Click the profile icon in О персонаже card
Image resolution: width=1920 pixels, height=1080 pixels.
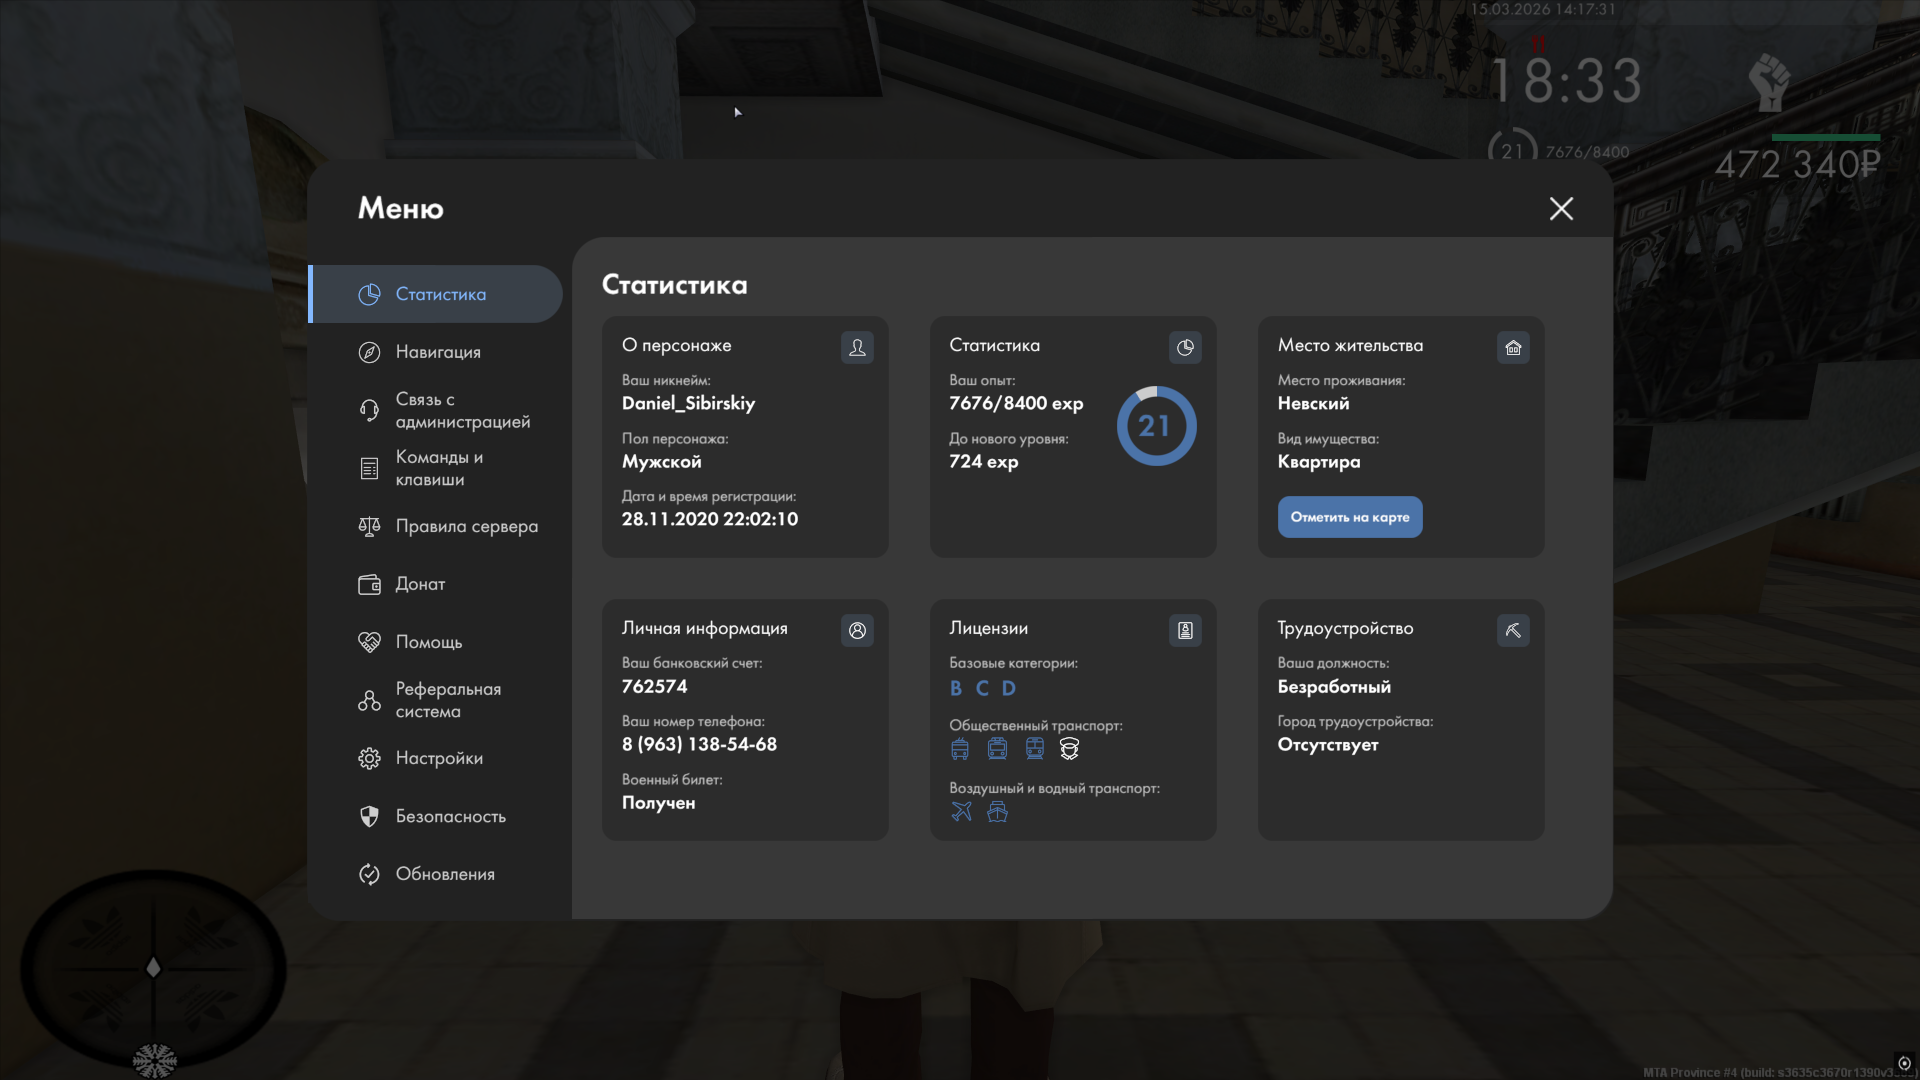(x=857, y=347)
